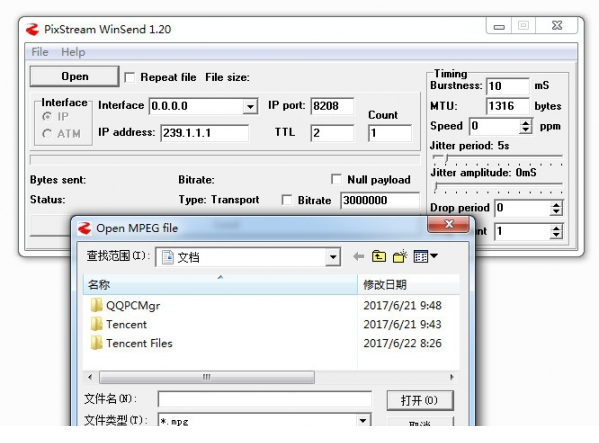Click the IP port field 8208

click(x=332, y=106)
